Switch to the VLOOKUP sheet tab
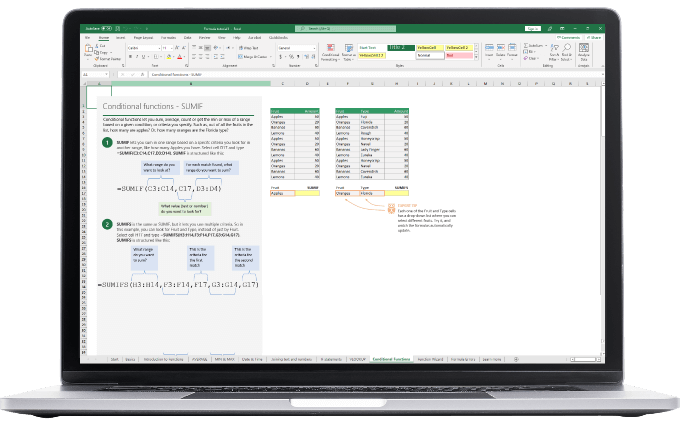 click(358, 359)
